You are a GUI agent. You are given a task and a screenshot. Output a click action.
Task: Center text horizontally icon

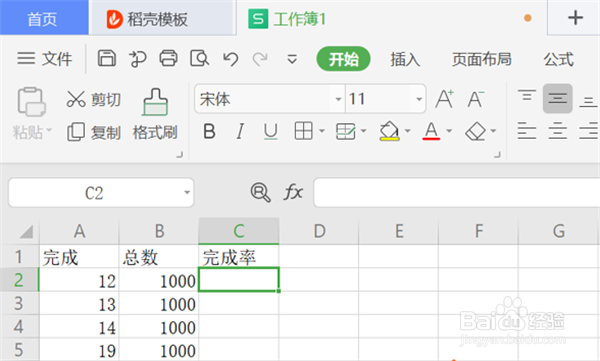coord(558,131)
